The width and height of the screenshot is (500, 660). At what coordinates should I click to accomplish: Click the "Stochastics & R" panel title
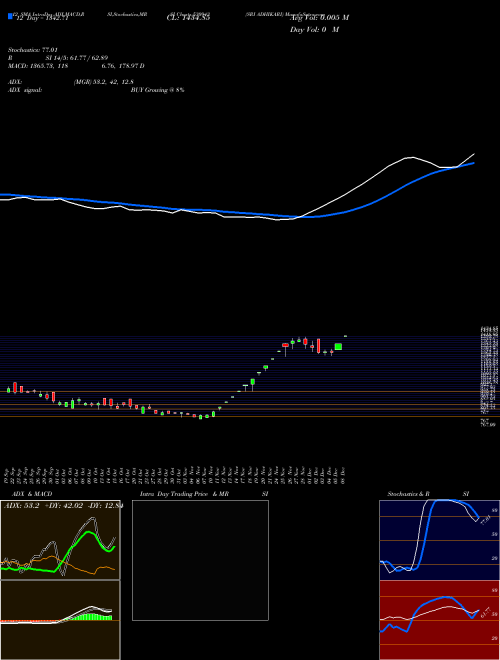(409, 494)
